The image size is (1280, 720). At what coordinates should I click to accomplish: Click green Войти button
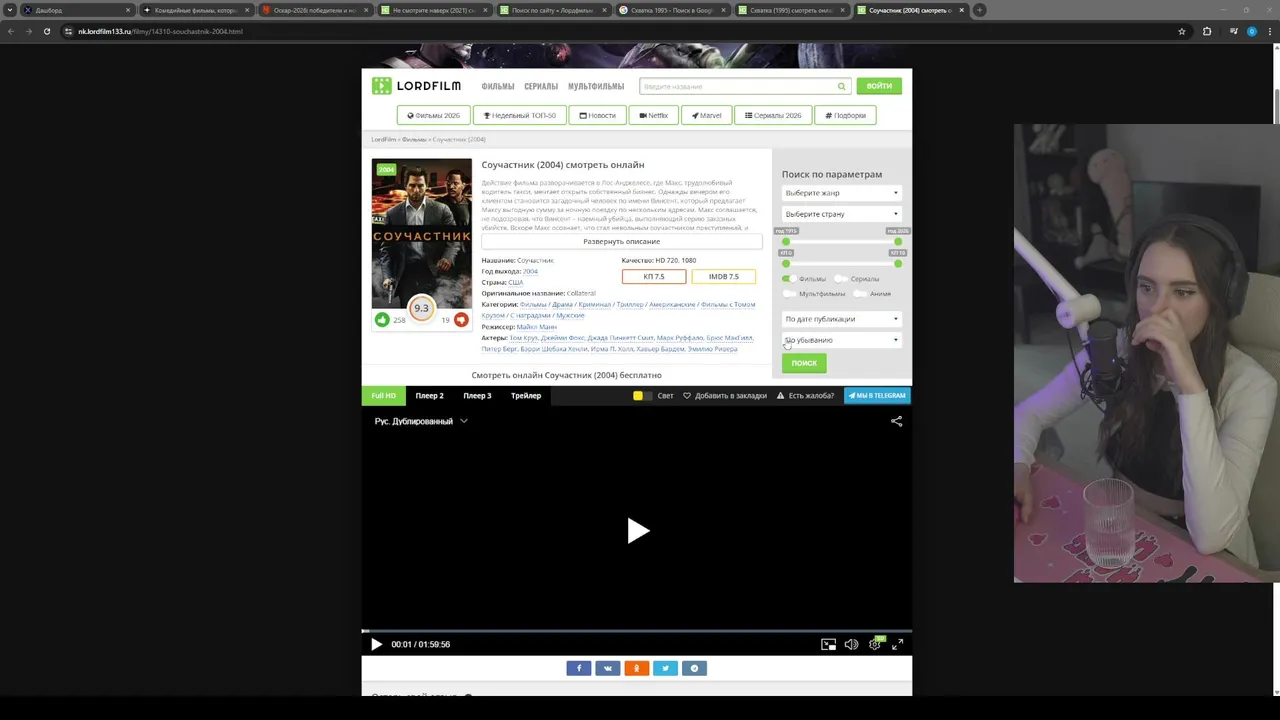879,86
